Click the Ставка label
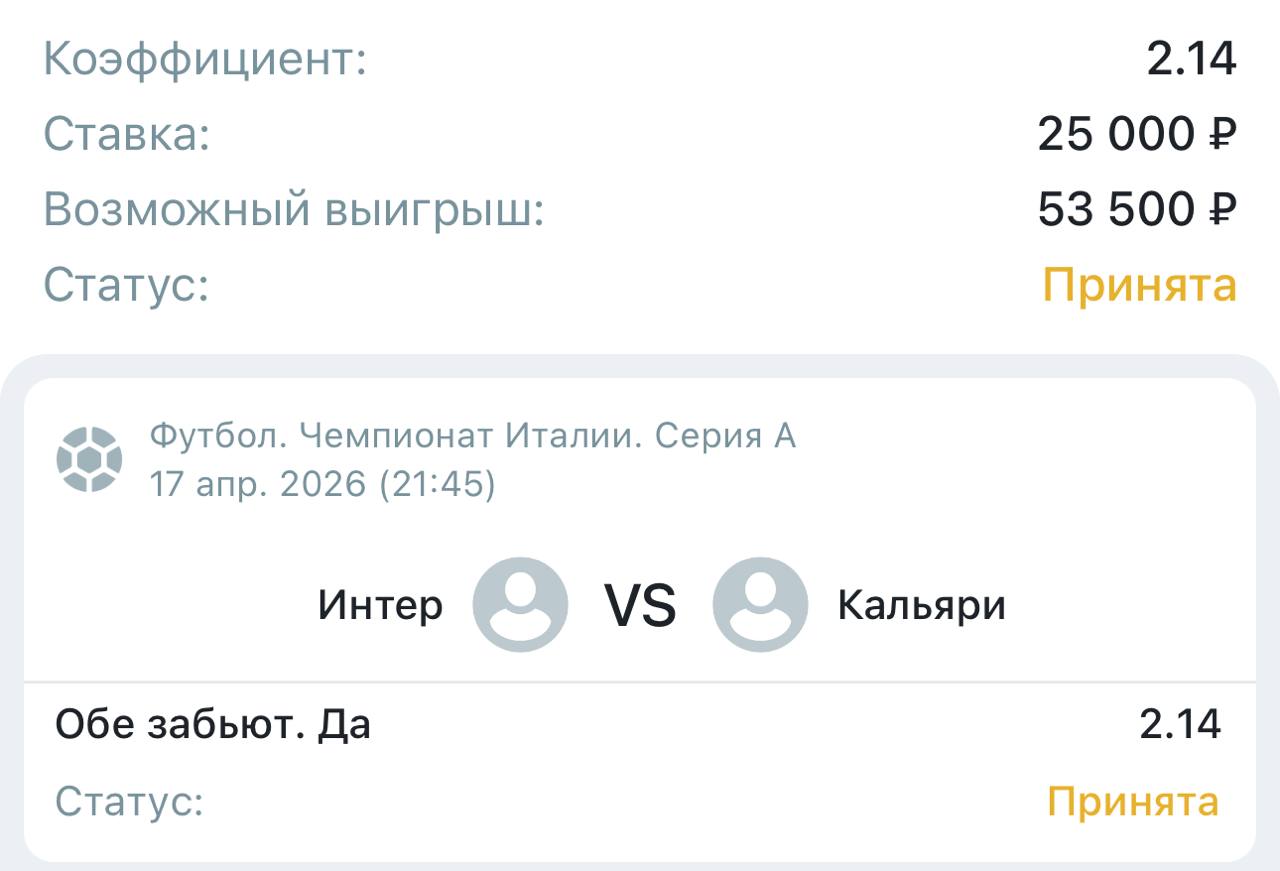1280x871 pixels. 127,134
